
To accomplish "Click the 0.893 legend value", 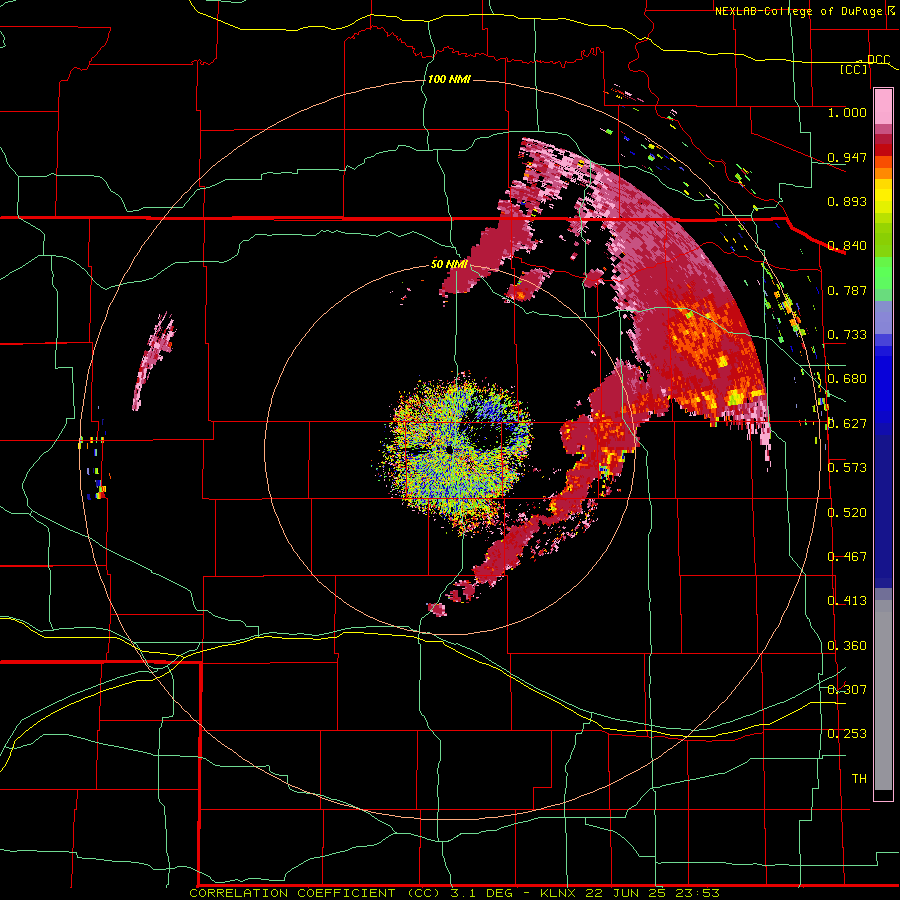I will 847,201.
